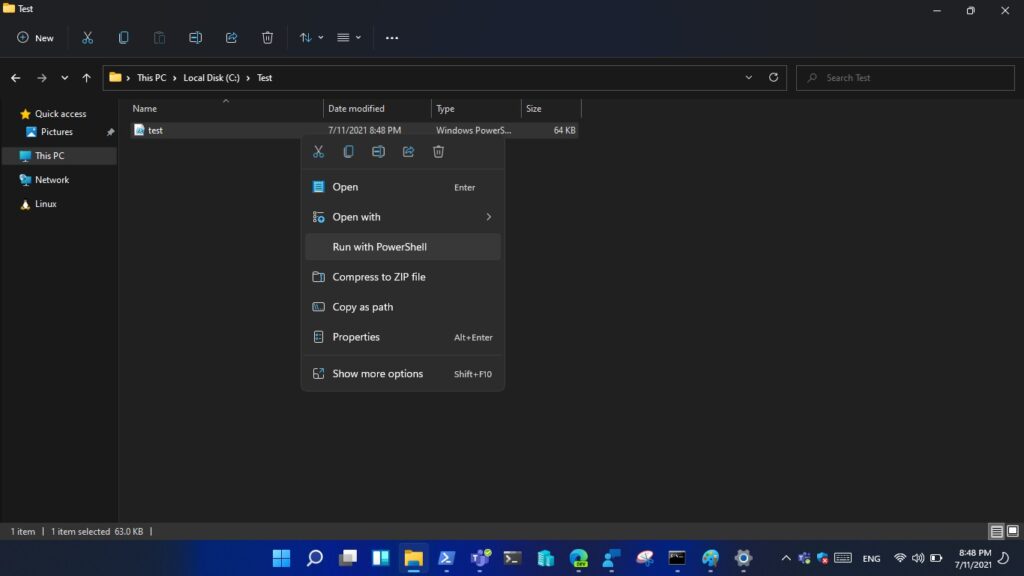The height and width of the screenshot is (576, 1024).
Task: Click the Share icon in context menu
Action: [x=408, y=152]
